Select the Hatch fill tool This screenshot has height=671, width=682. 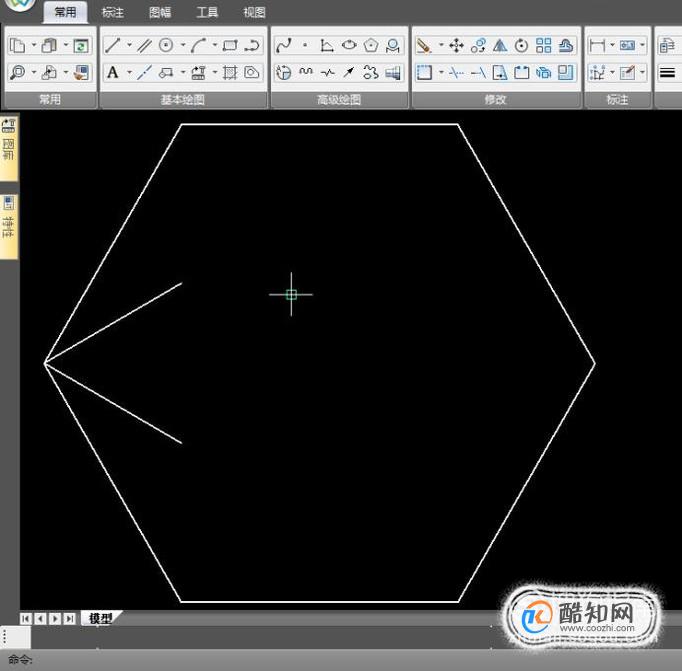point(230,72)
